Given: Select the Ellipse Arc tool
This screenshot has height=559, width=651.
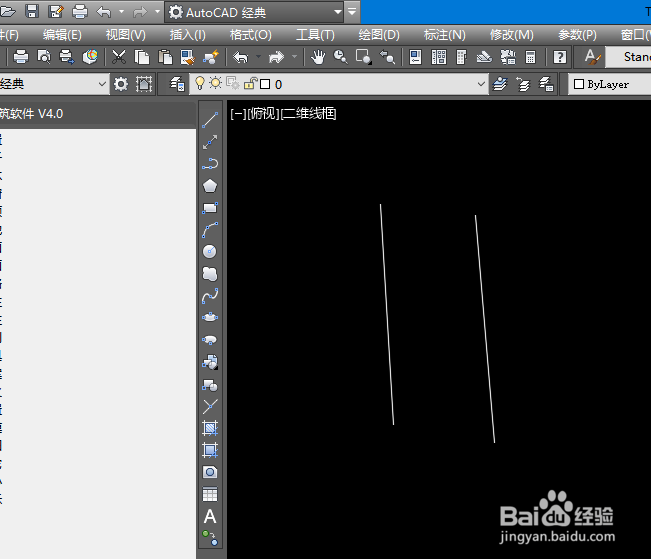Looking at the screenshot, I should [x=210, y=340].
